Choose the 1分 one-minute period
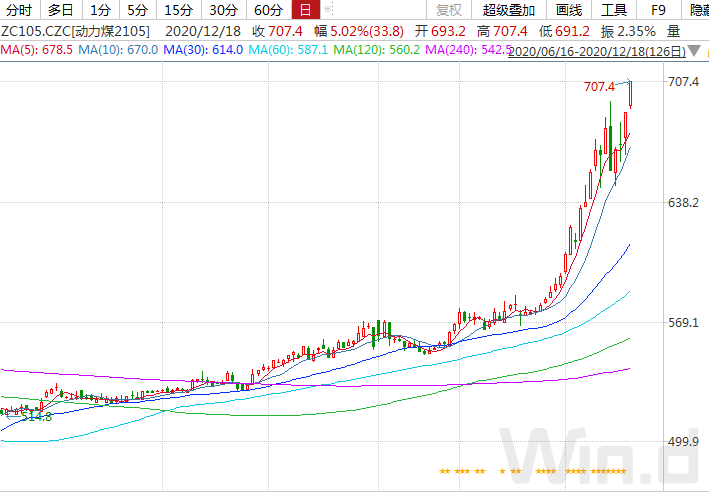Image resolution: width=709 pixels, height=494 pixels. (x=100, y=9)
